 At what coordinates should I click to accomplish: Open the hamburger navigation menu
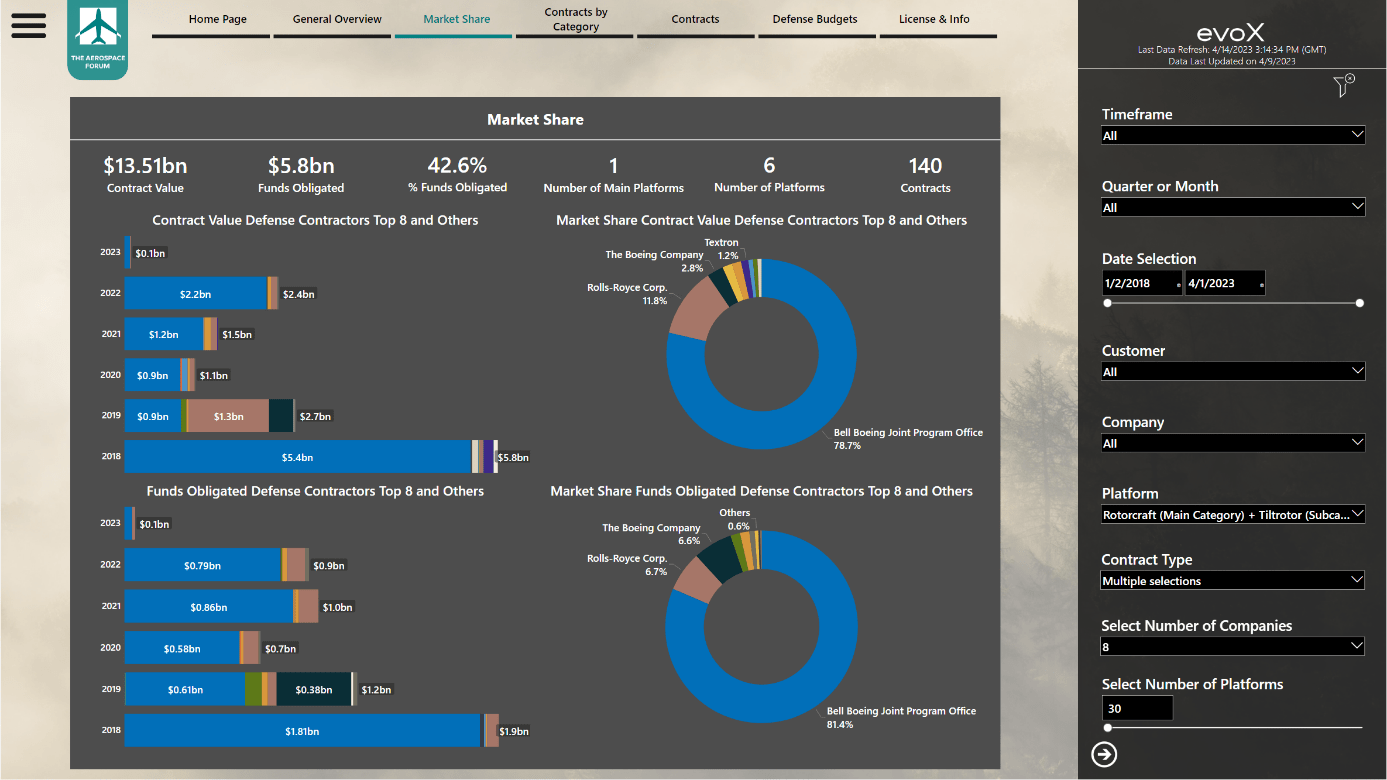pos(29,25)
